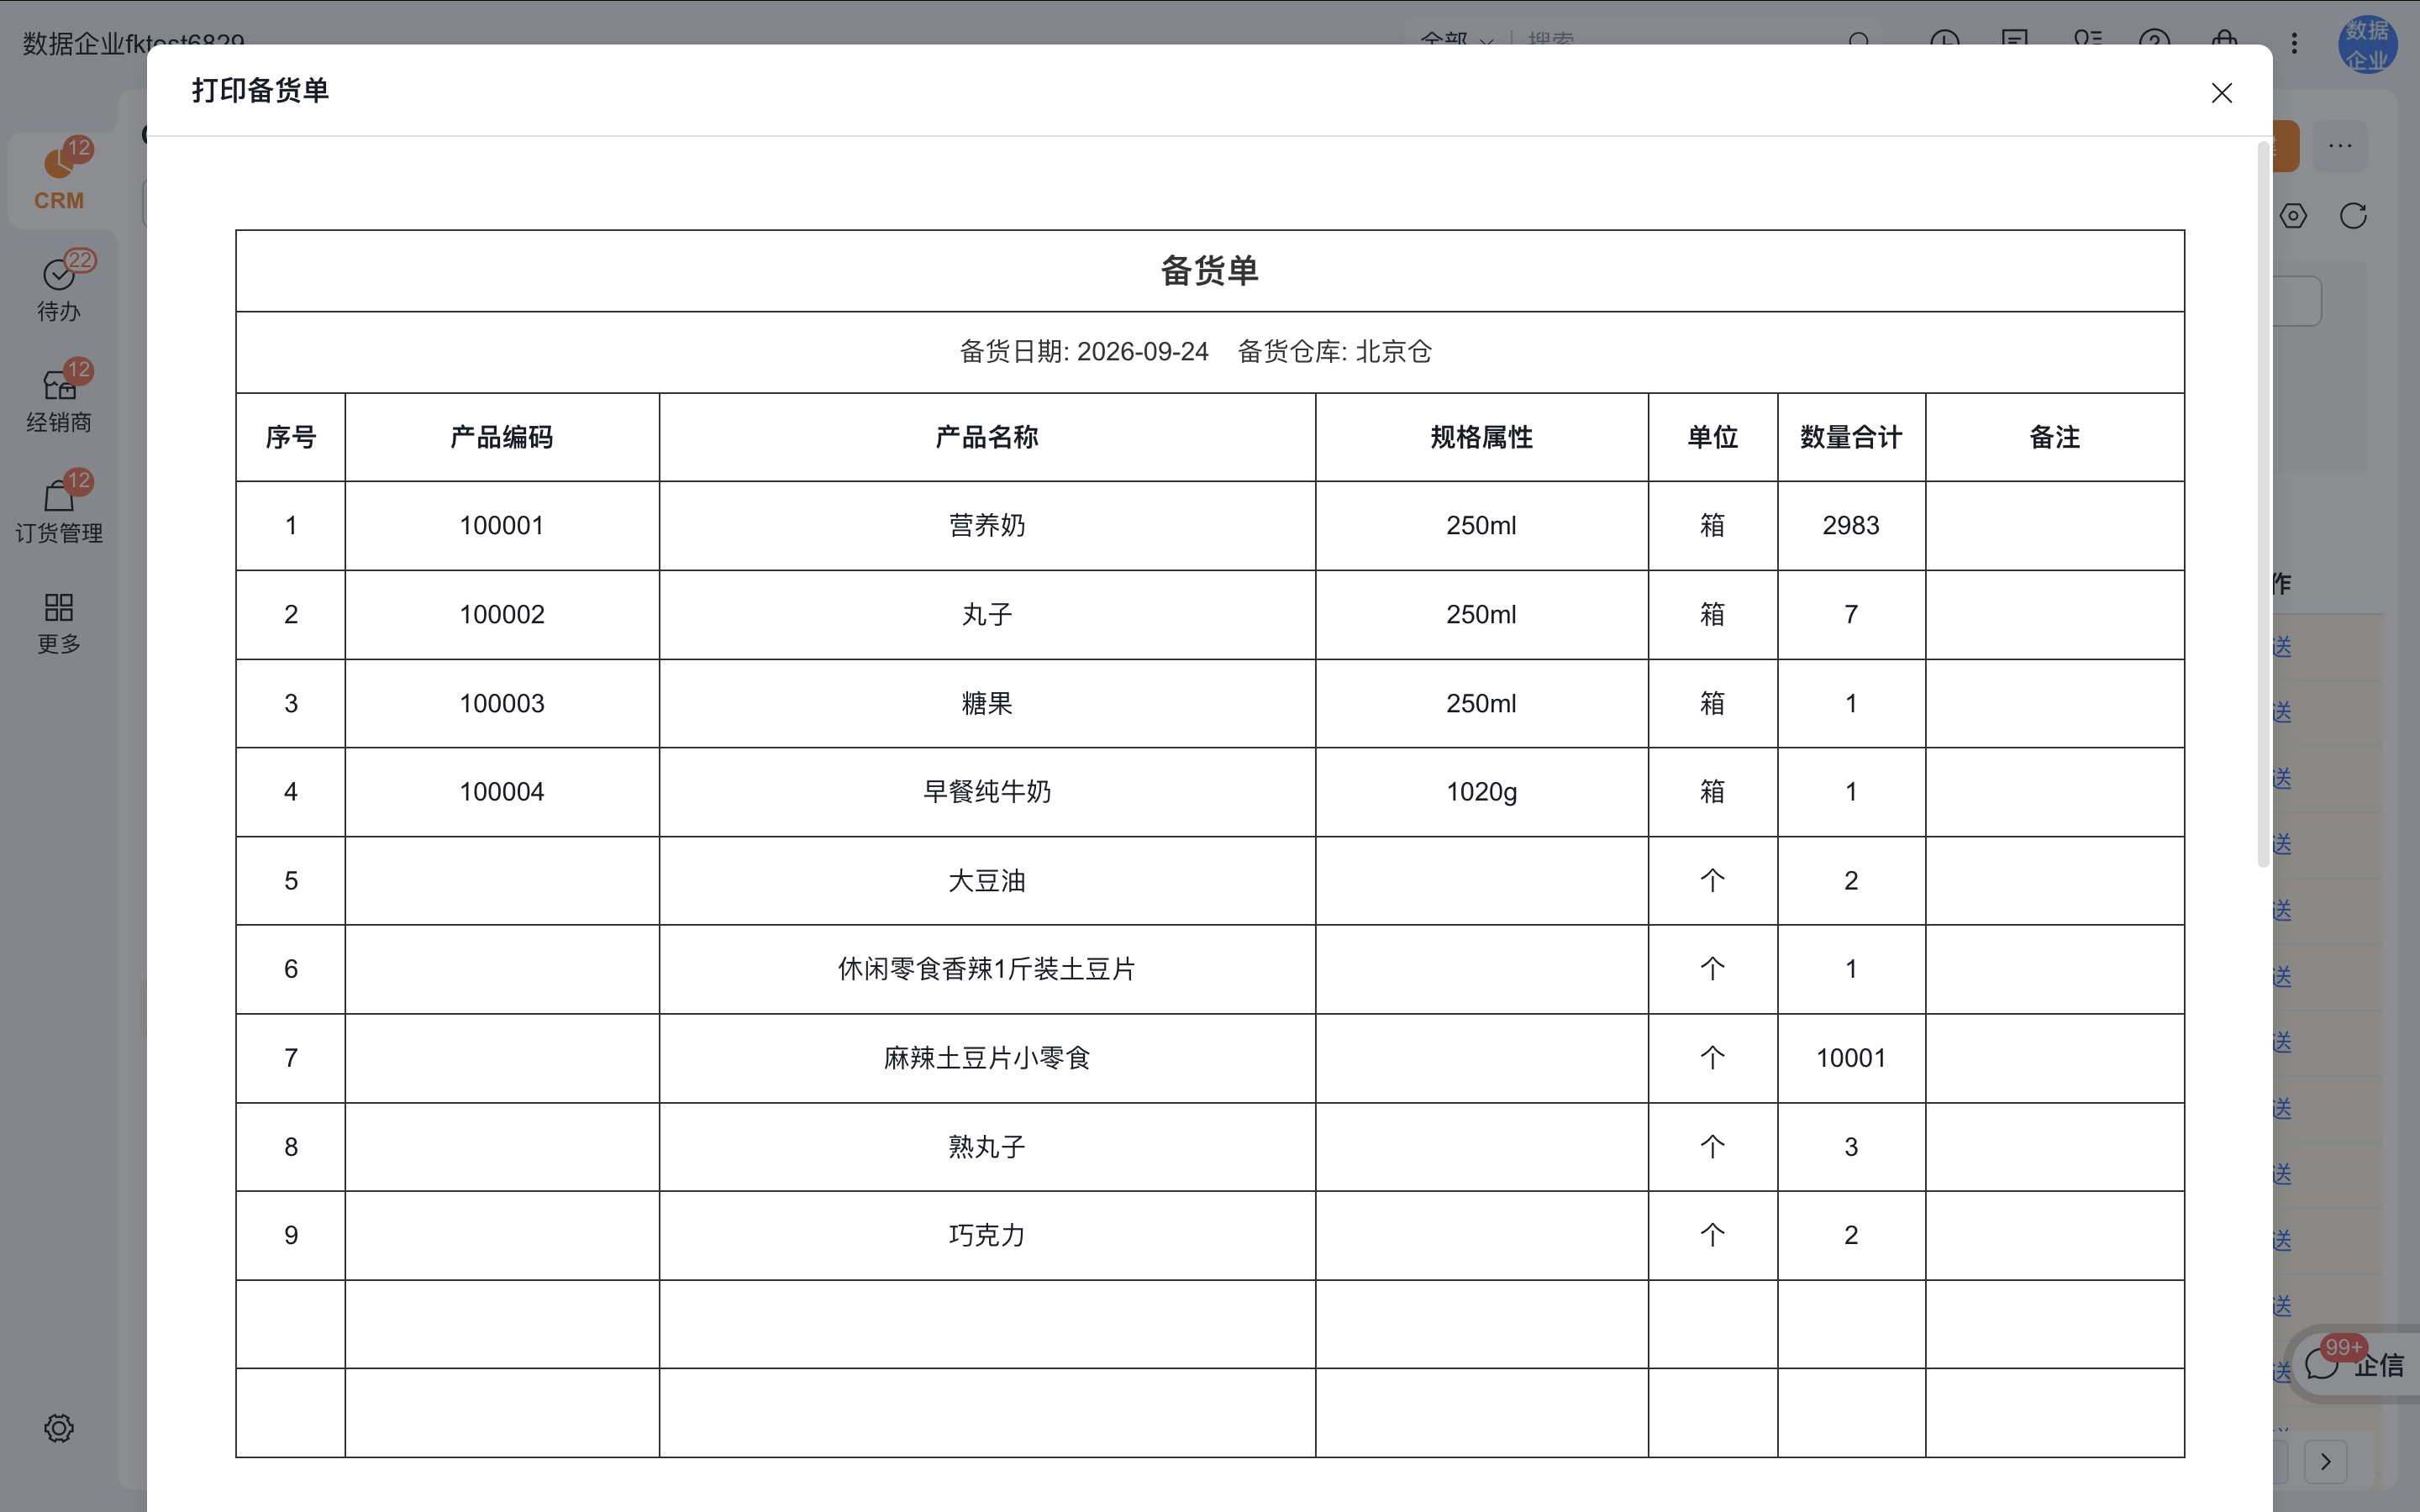The width and height of the screenshot is (2420, 1512).
Task: Click the 产品编码 column header
Action: 501,437
